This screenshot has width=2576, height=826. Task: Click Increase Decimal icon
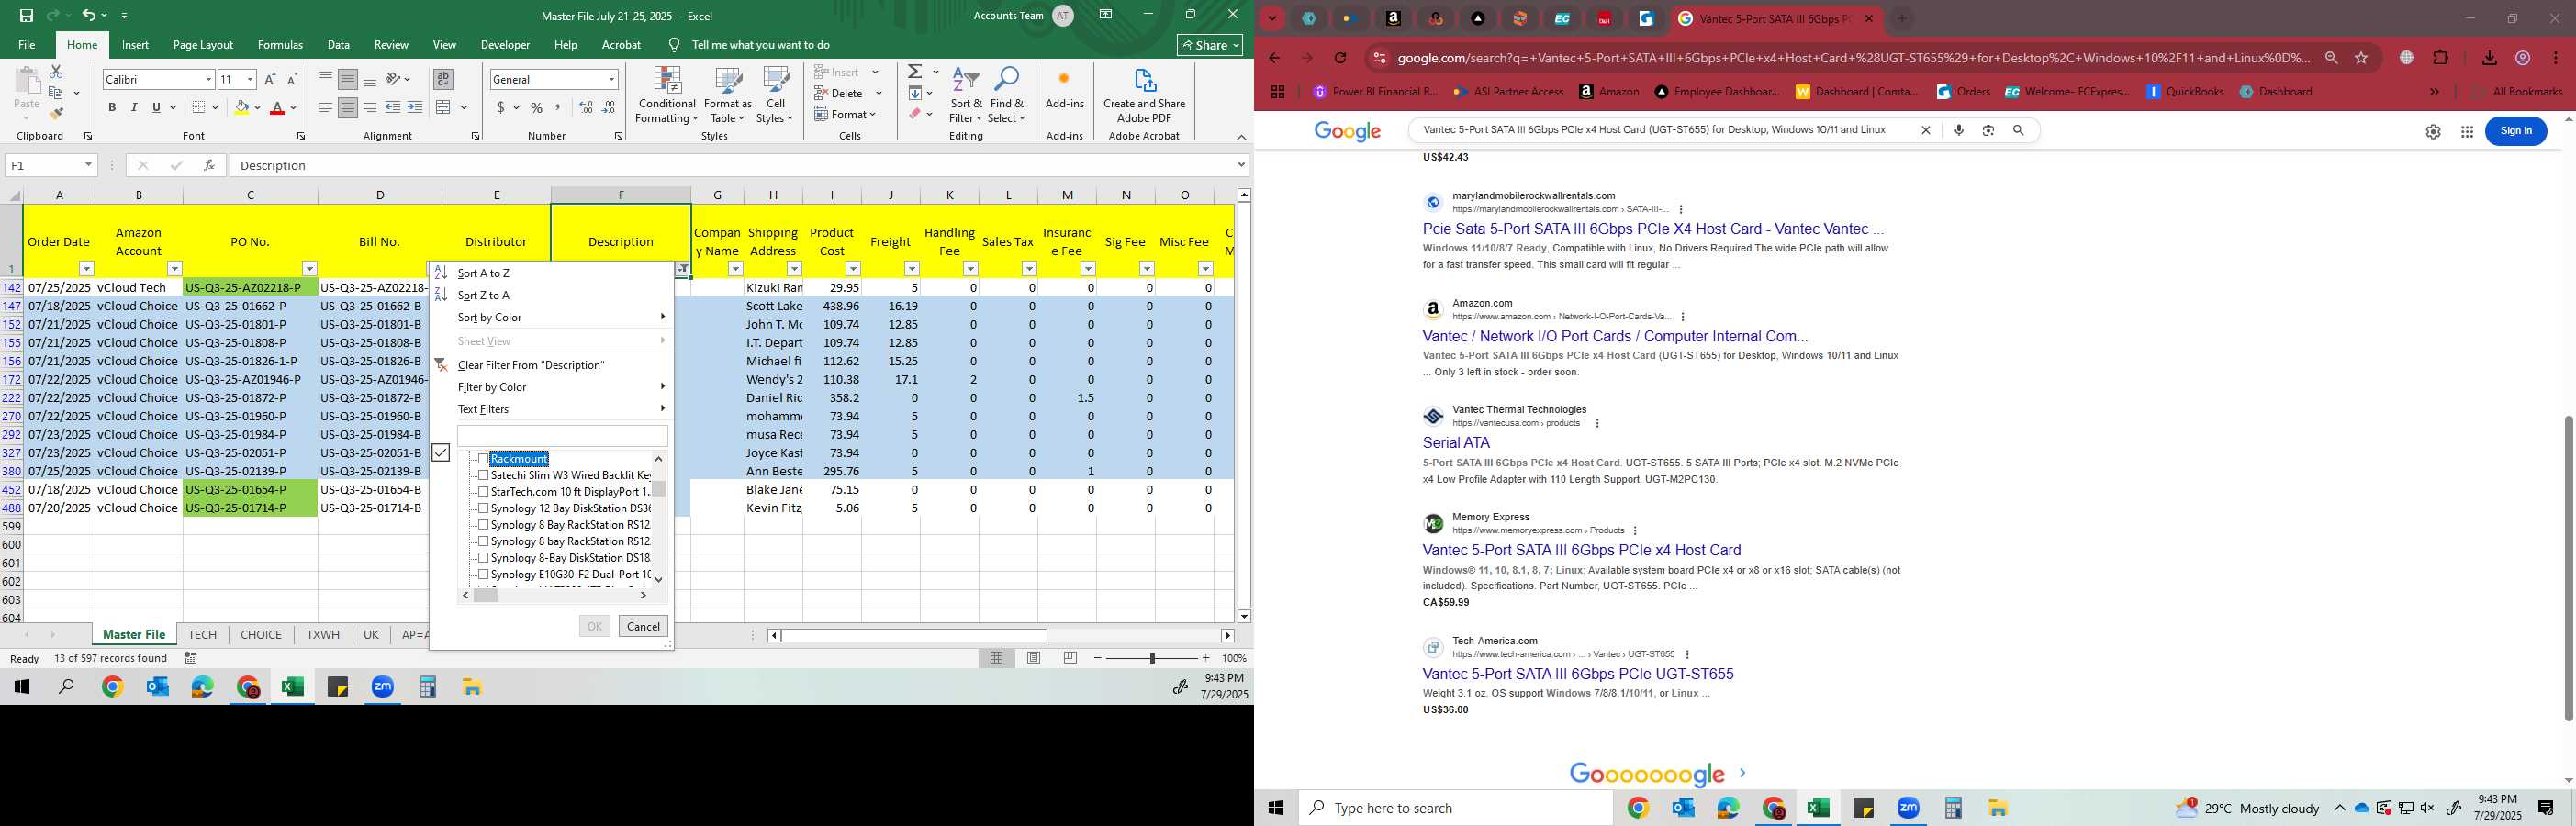[586, 107]
